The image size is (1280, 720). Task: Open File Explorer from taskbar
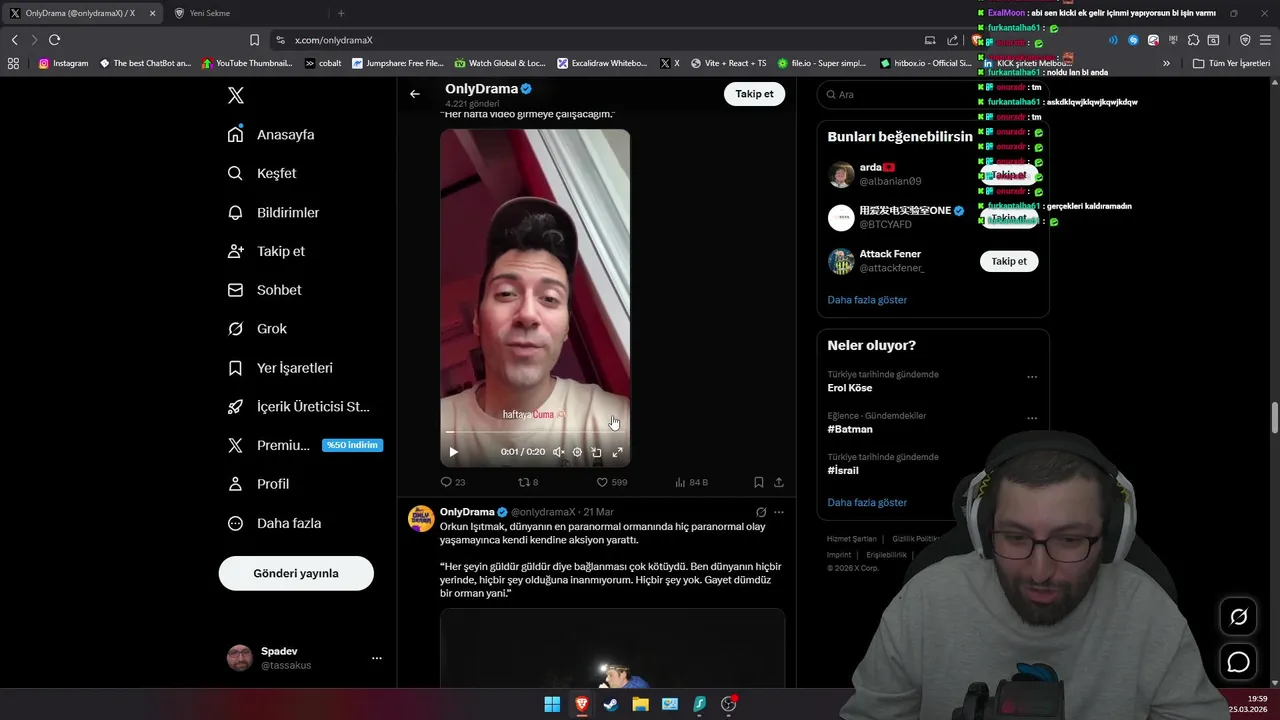click(640, 704)
